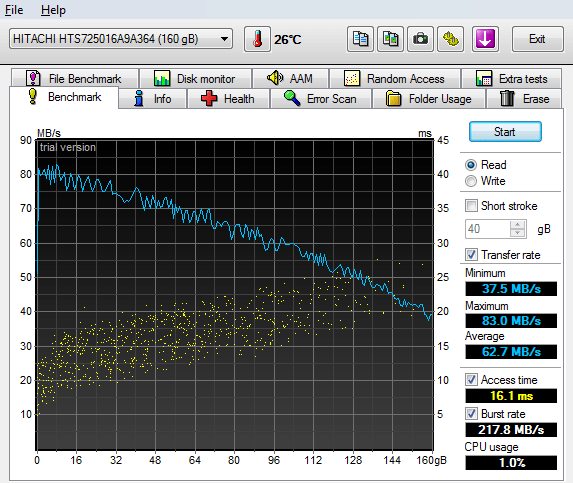Start the benchmark test

505,132
